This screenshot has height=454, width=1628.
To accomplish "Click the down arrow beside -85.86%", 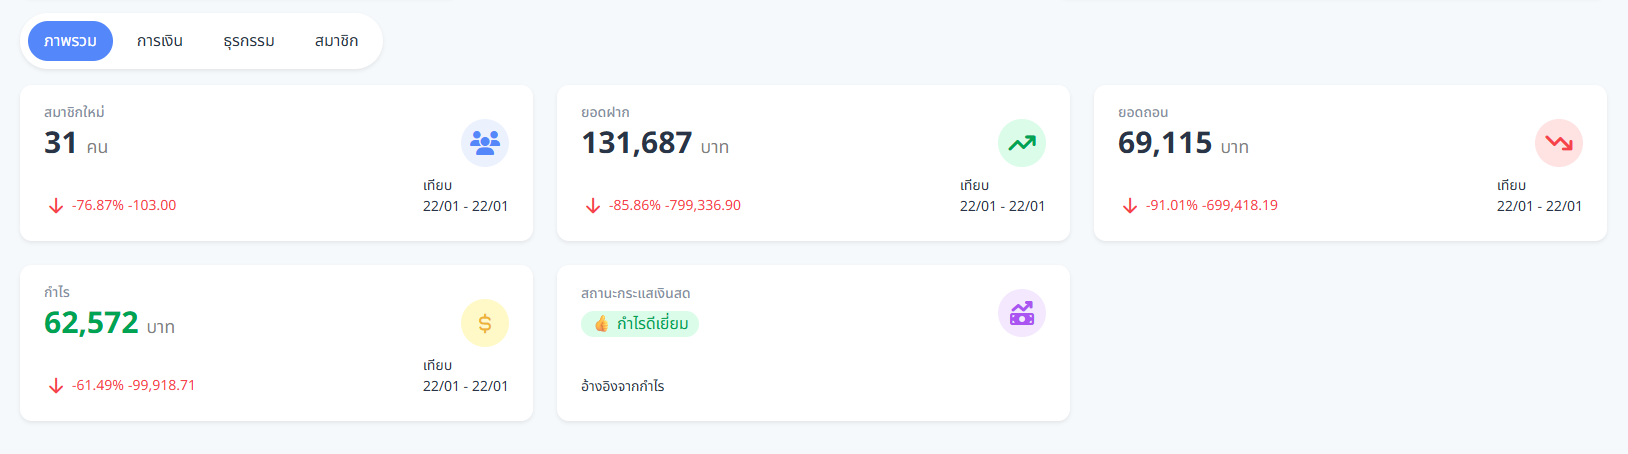I will click(x=593, y=206).
